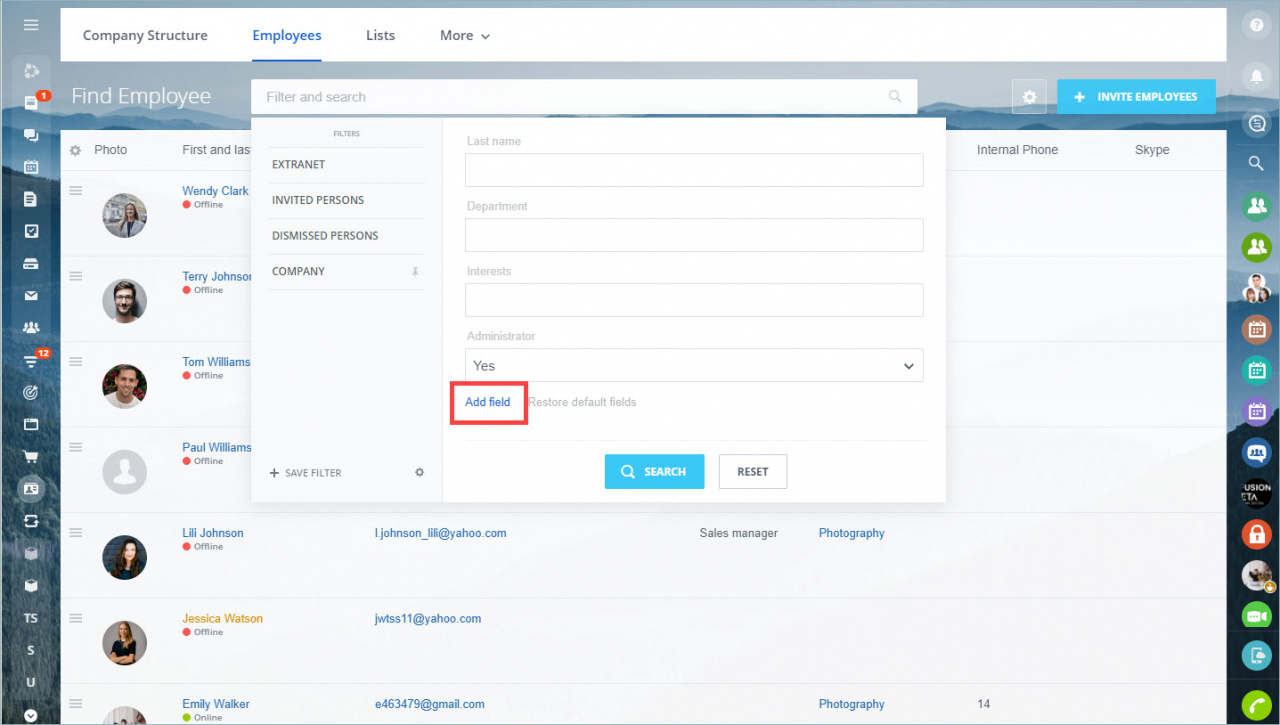
Task: Open the shopping cart icon in left sidebar
Action: point(31,457)
